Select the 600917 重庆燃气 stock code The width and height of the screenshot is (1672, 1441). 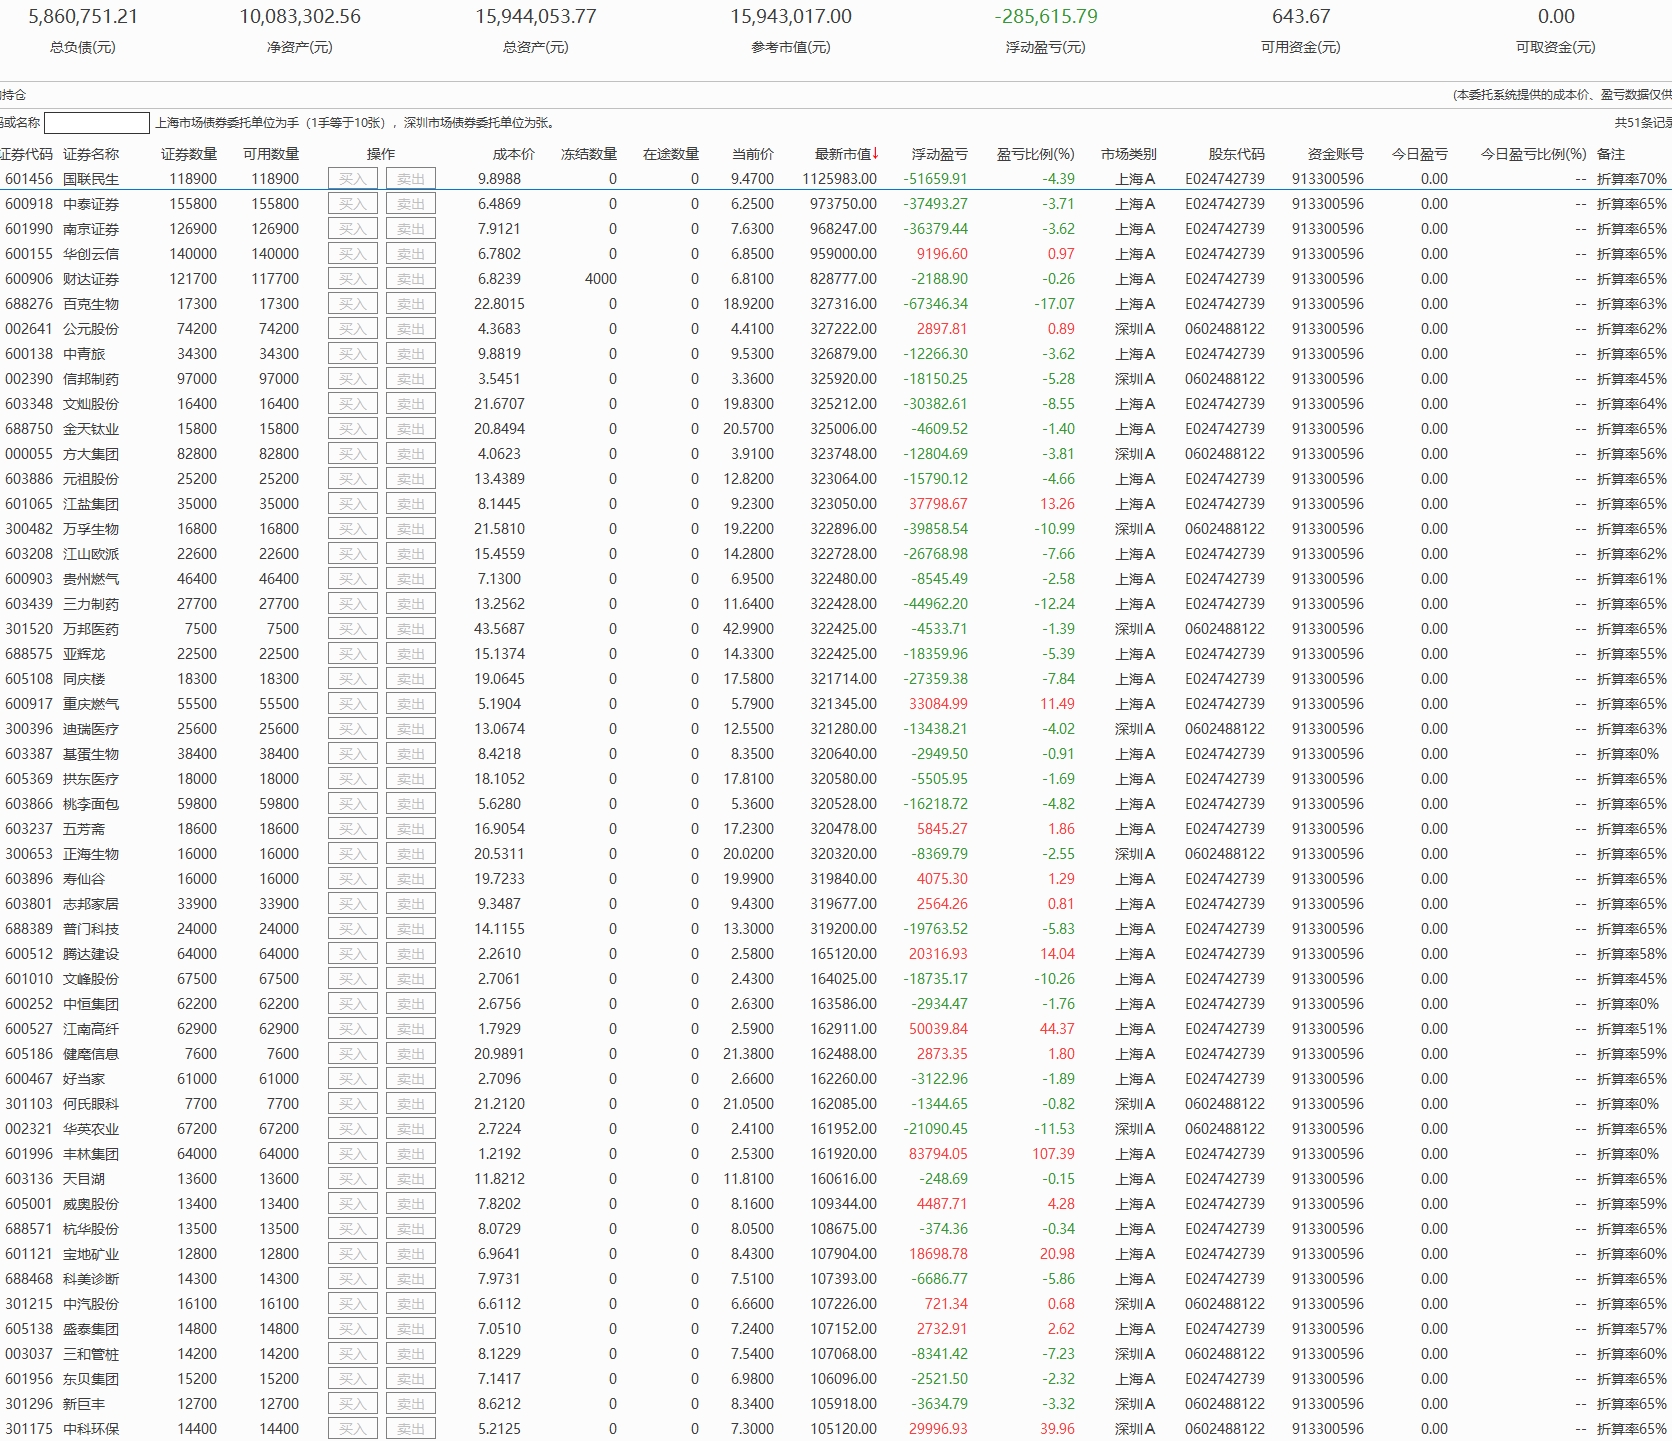point(29,704)
